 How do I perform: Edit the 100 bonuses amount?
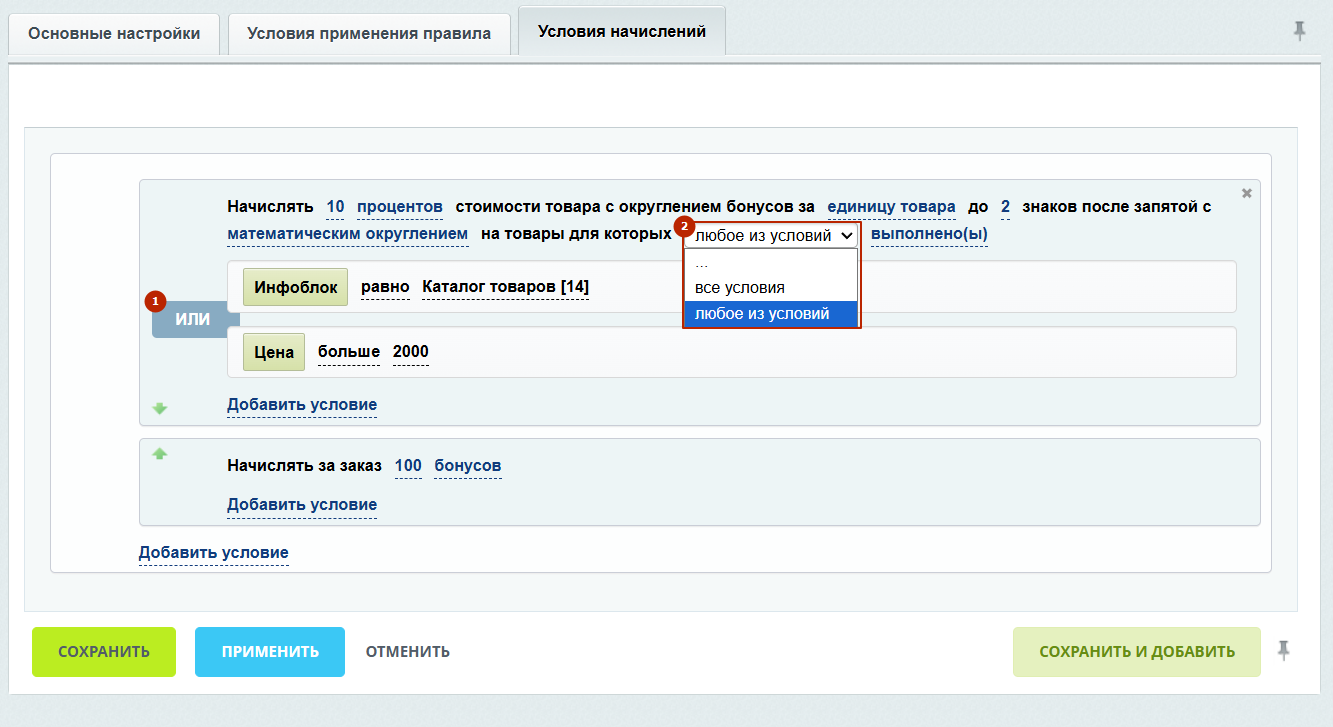tap(408, 466)
